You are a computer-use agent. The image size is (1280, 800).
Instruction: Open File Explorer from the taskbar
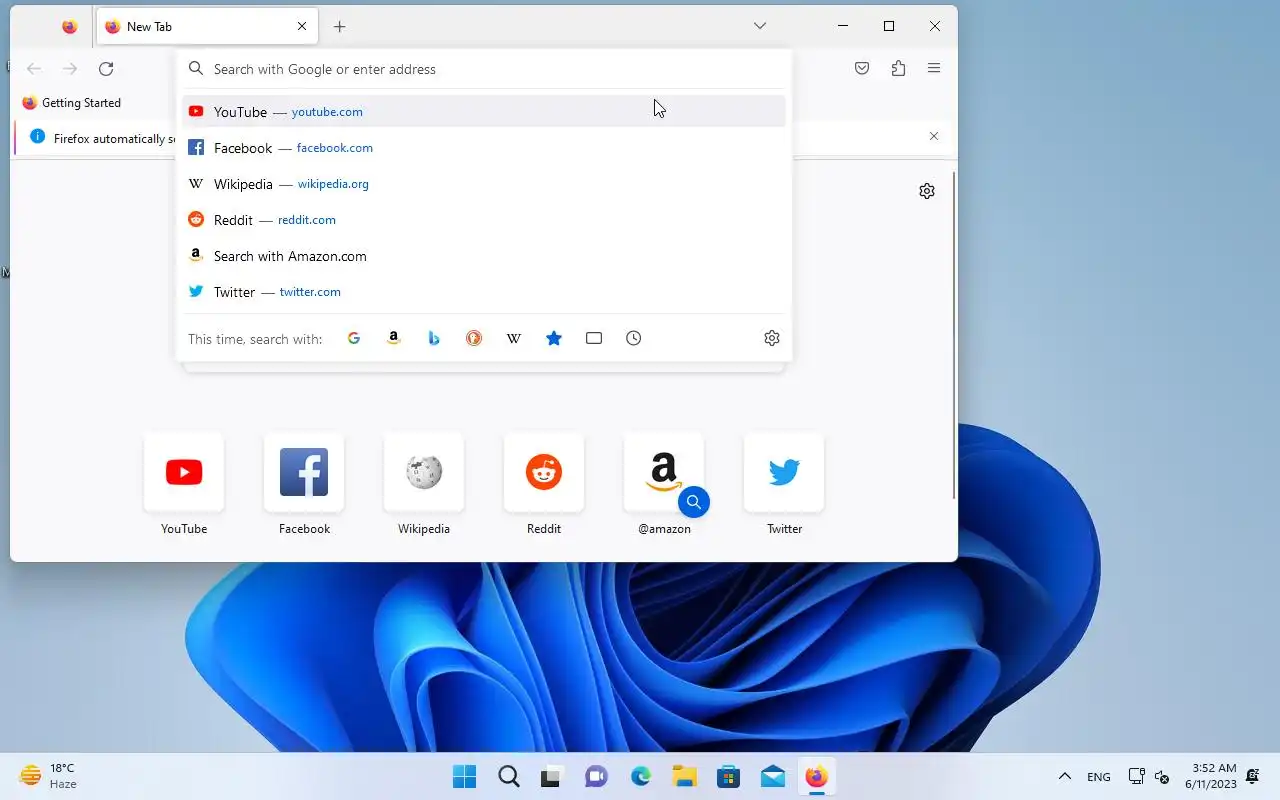[x=685, y=776]
